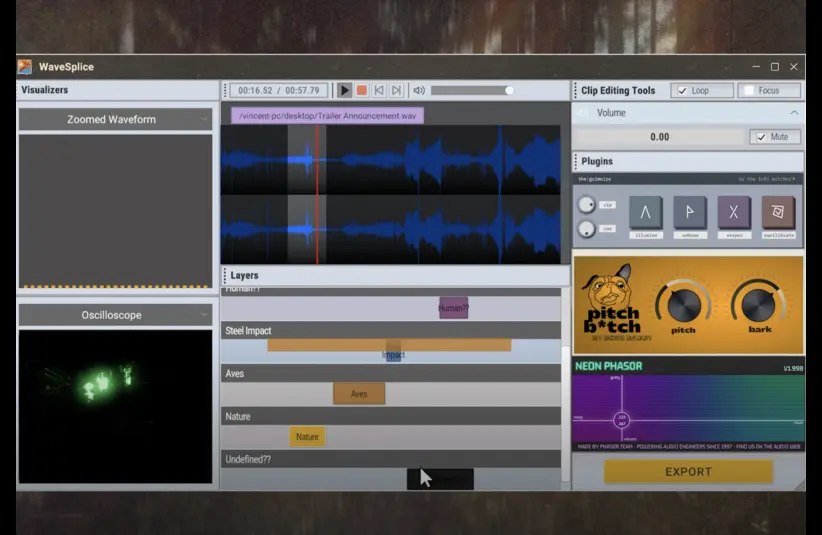
Task: Click the Volume section speaker icon
Action: tap(583, 113)
